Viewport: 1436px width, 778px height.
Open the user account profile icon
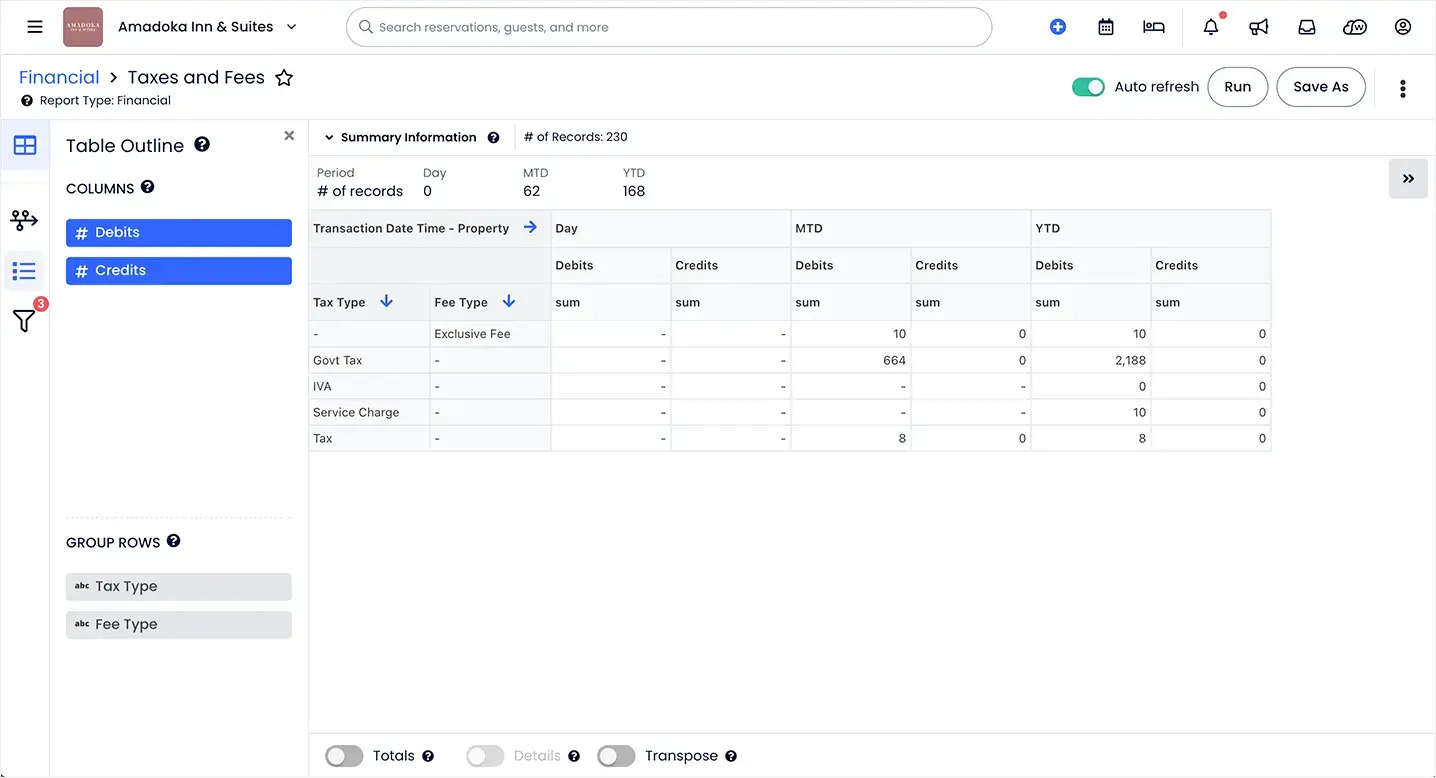click(1403, 27)
